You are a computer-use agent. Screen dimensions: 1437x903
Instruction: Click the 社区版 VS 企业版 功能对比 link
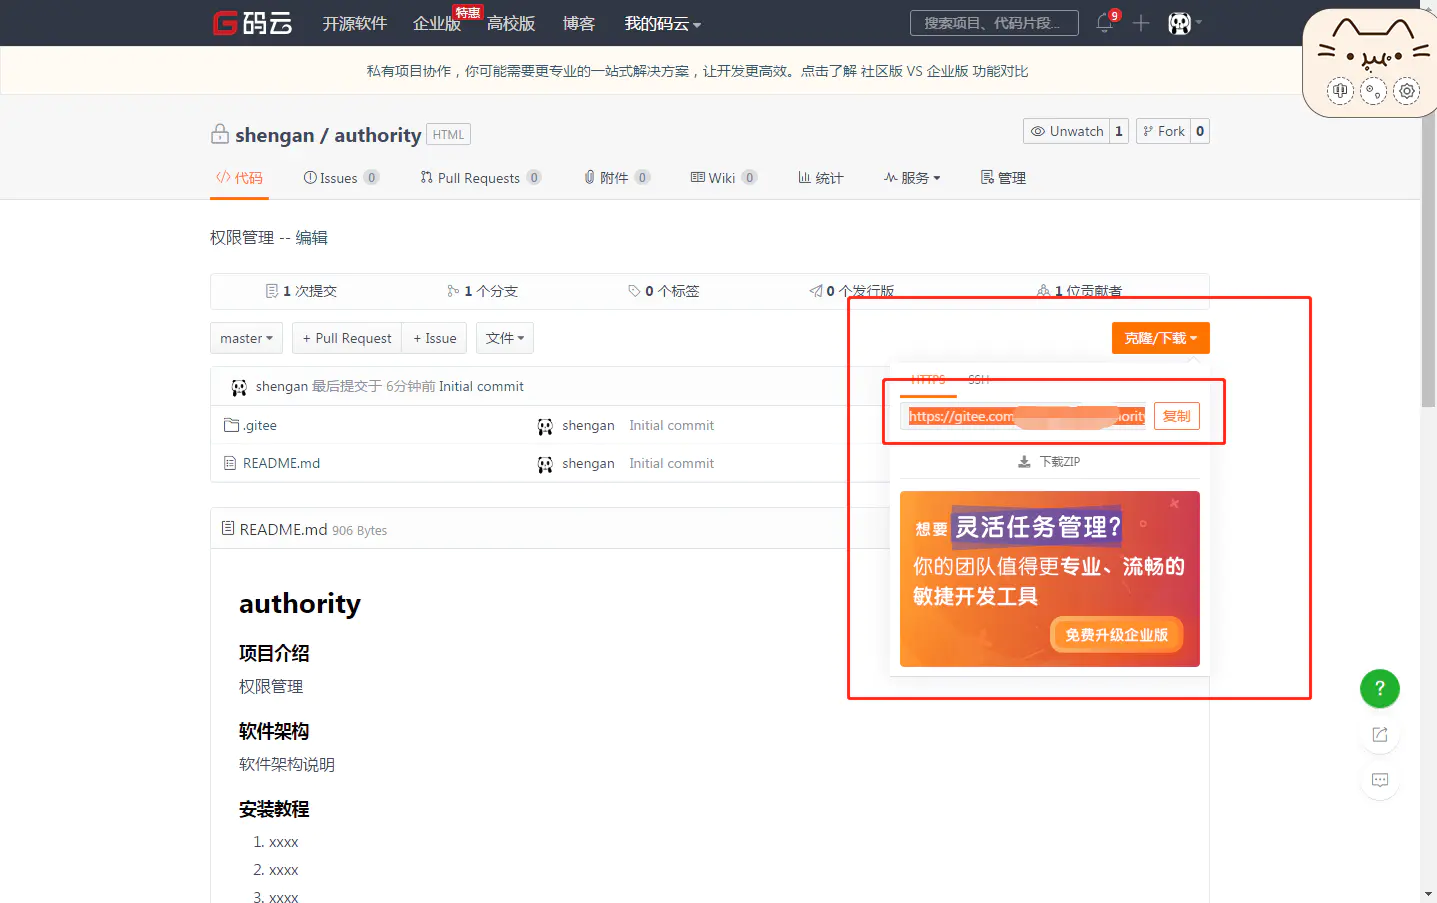click(x=944, y=71)
